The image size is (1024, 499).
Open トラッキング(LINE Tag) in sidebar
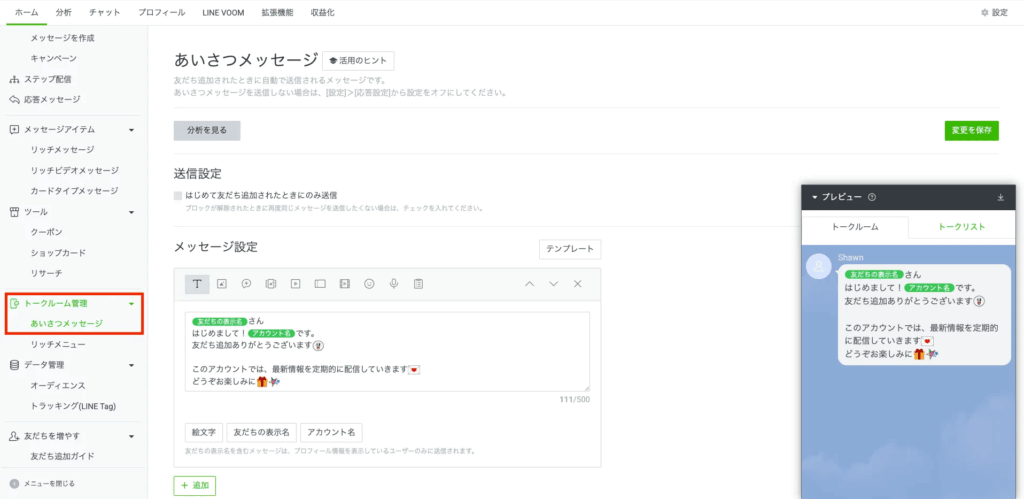pyautogui.click(x=73, y=406)
